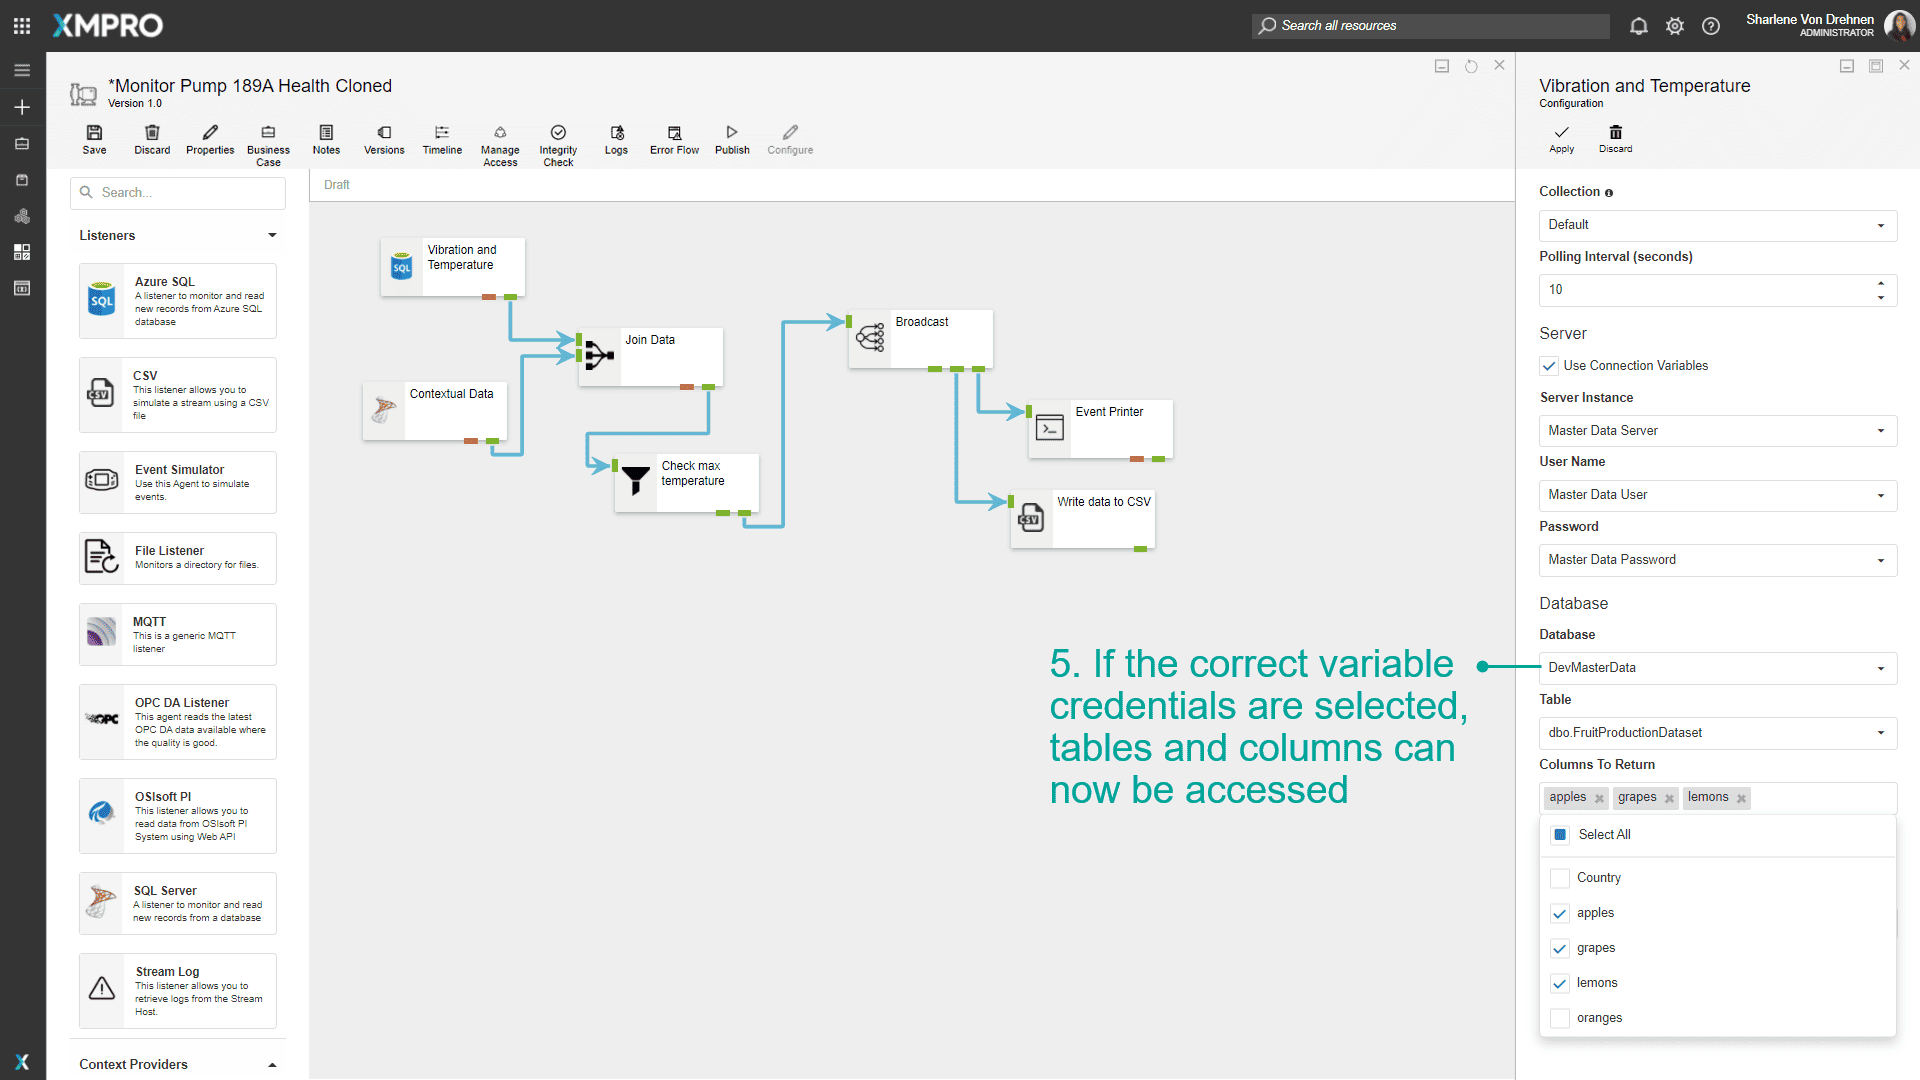Screen dimensions: 1920x1080
Task: Open the Table dropdown
Action: tap(1717, 733)
